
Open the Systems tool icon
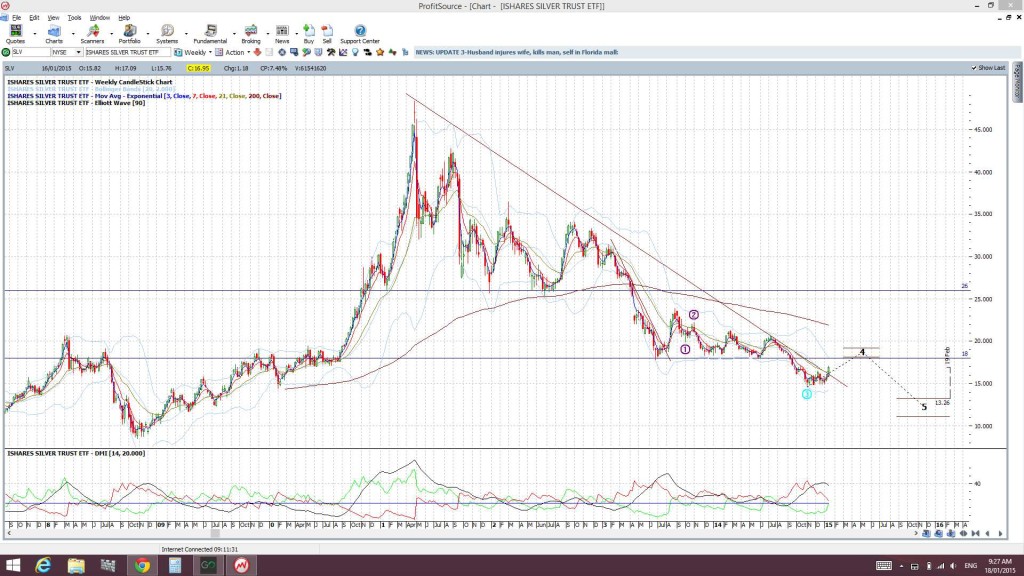click(x=167, y=31)
